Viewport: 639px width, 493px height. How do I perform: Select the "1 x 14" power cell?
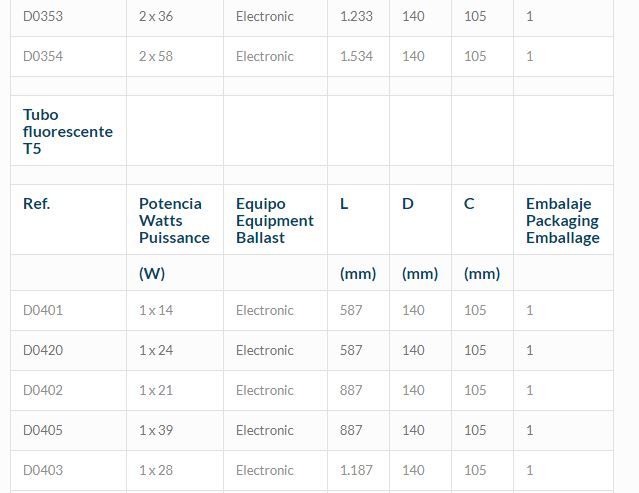click(x=156, y=311)
